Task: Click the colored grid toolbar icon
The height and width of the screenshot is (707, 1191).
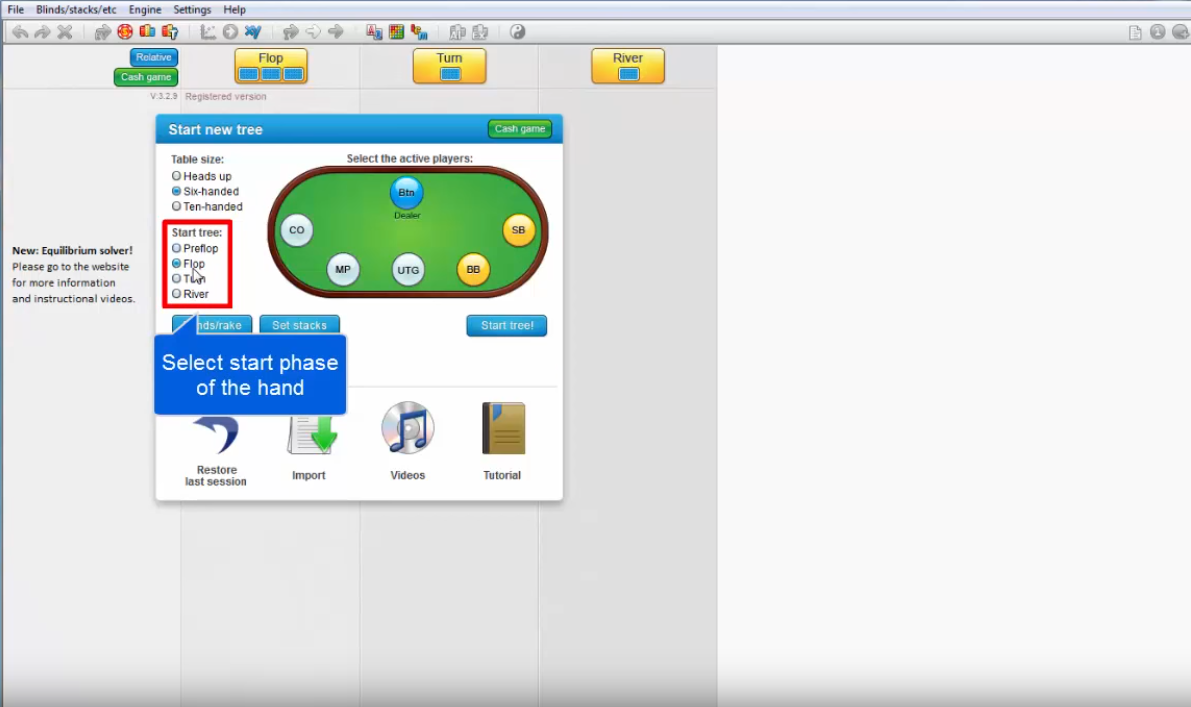Action: pos(398,31)
